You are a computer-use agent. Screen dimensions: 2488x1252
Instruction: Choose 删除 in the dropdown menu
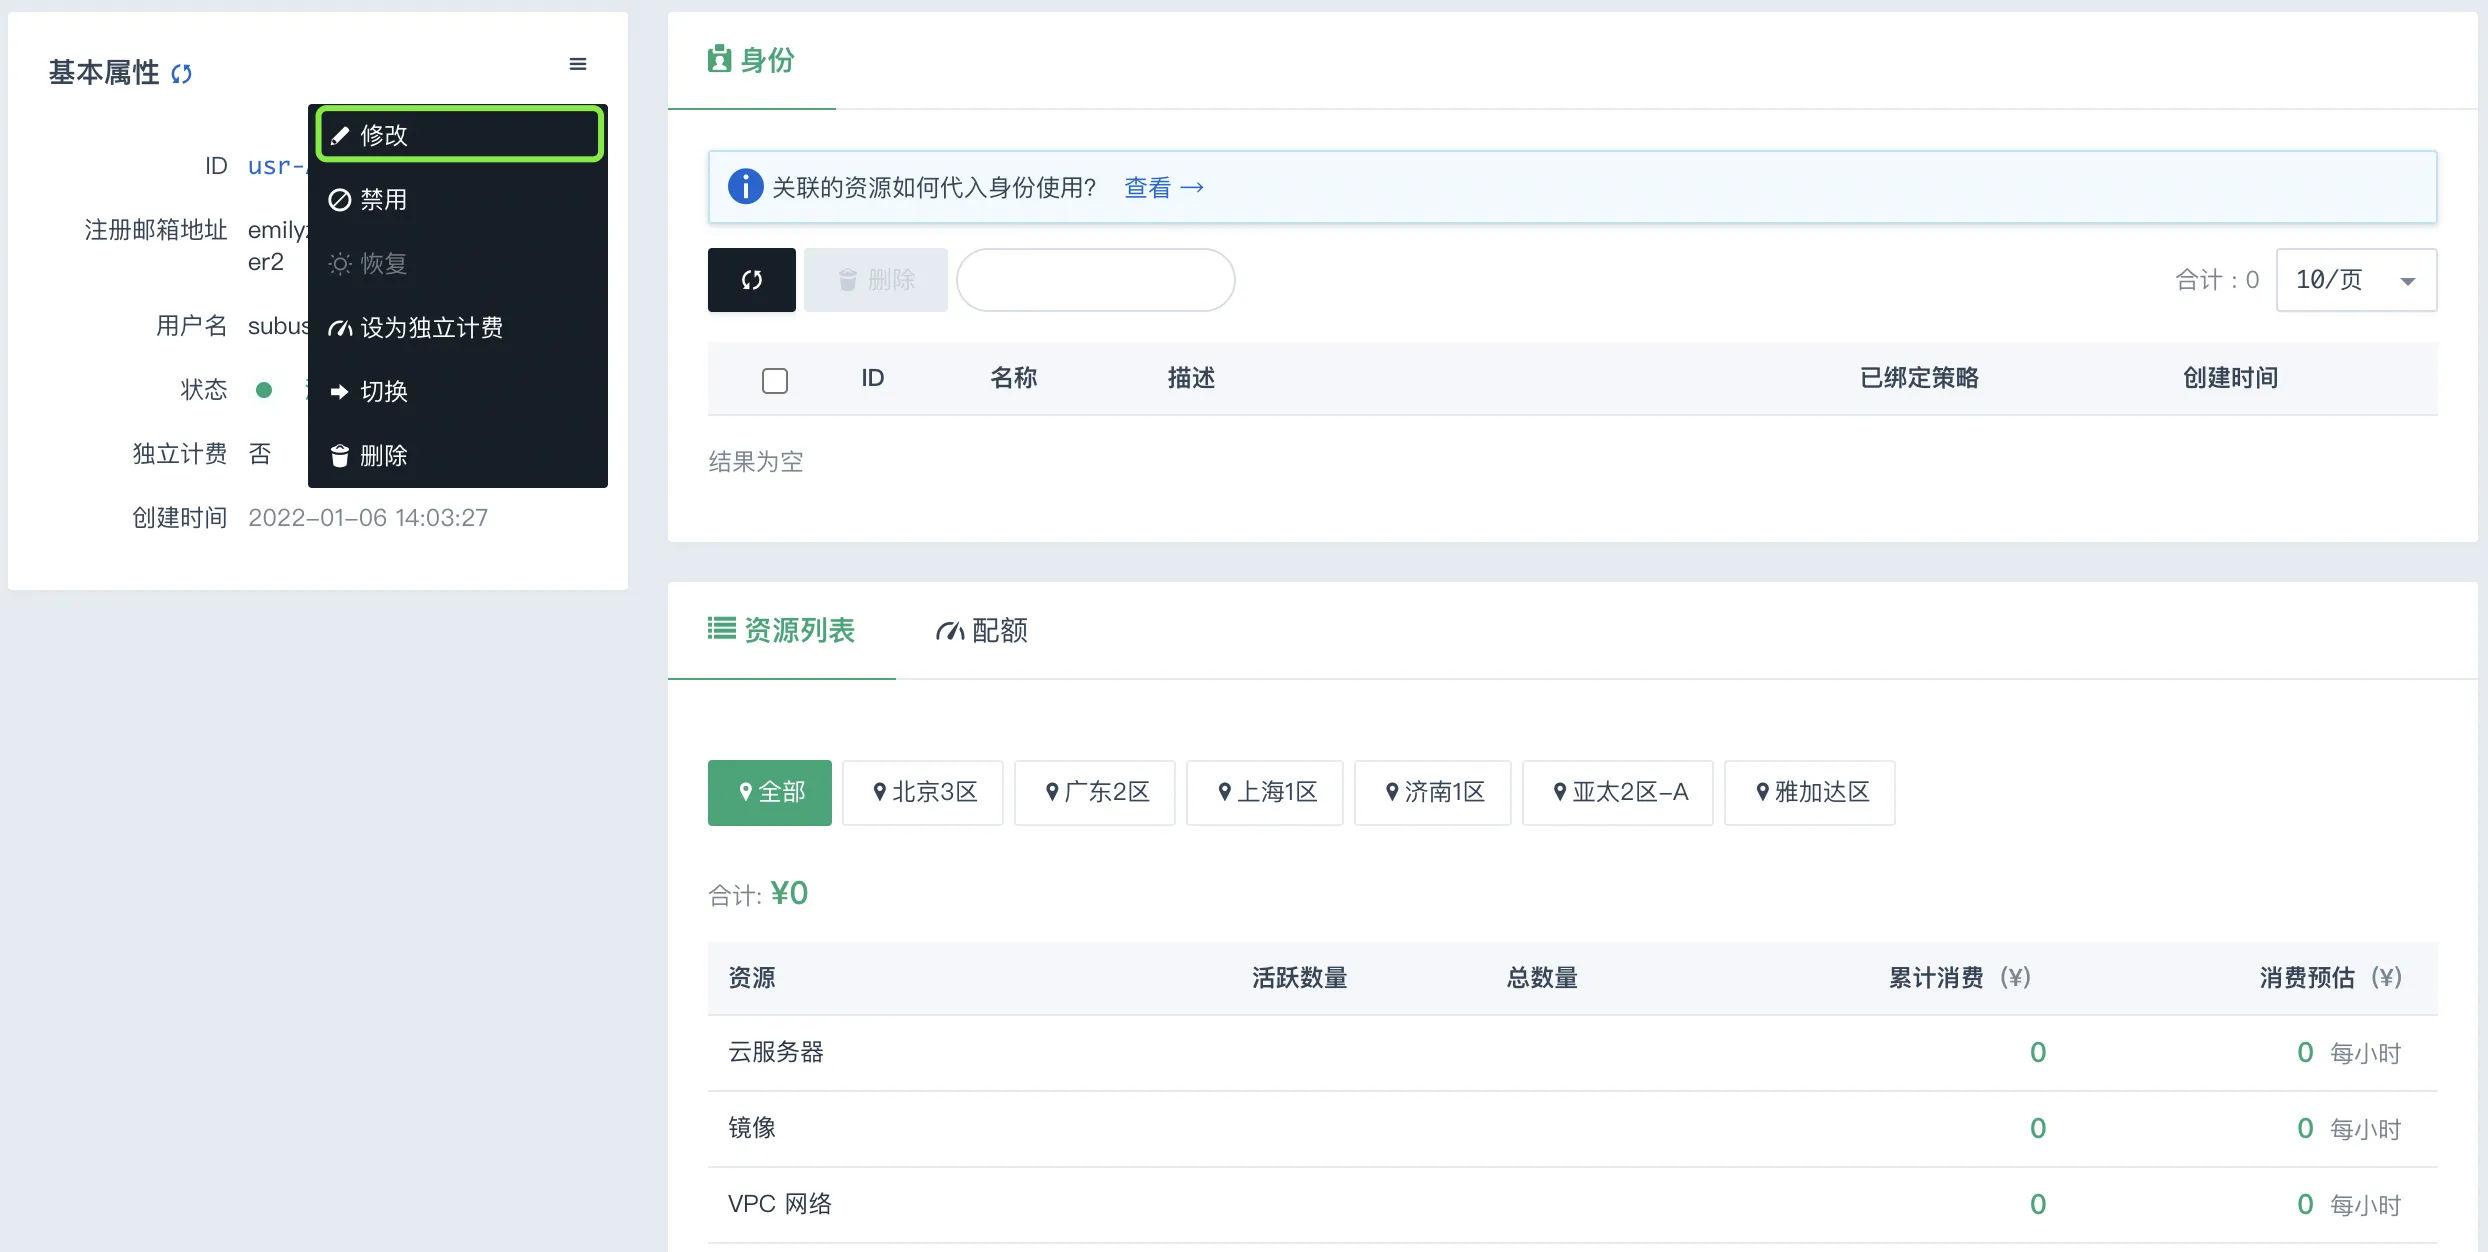coord(458,455)
